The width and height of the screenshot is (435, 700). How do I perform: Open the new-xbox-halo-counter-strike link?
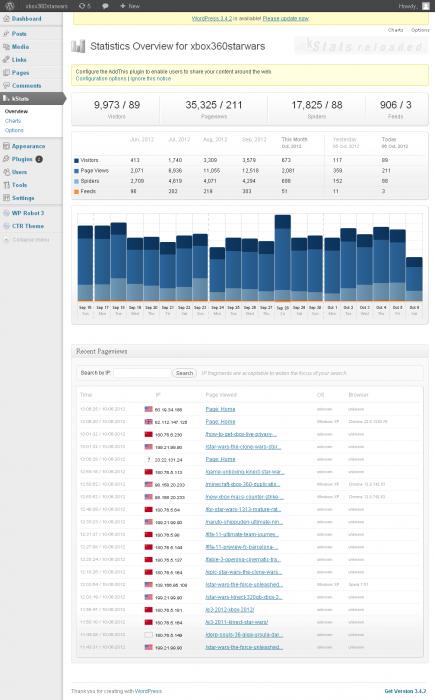tap(244, 496)
